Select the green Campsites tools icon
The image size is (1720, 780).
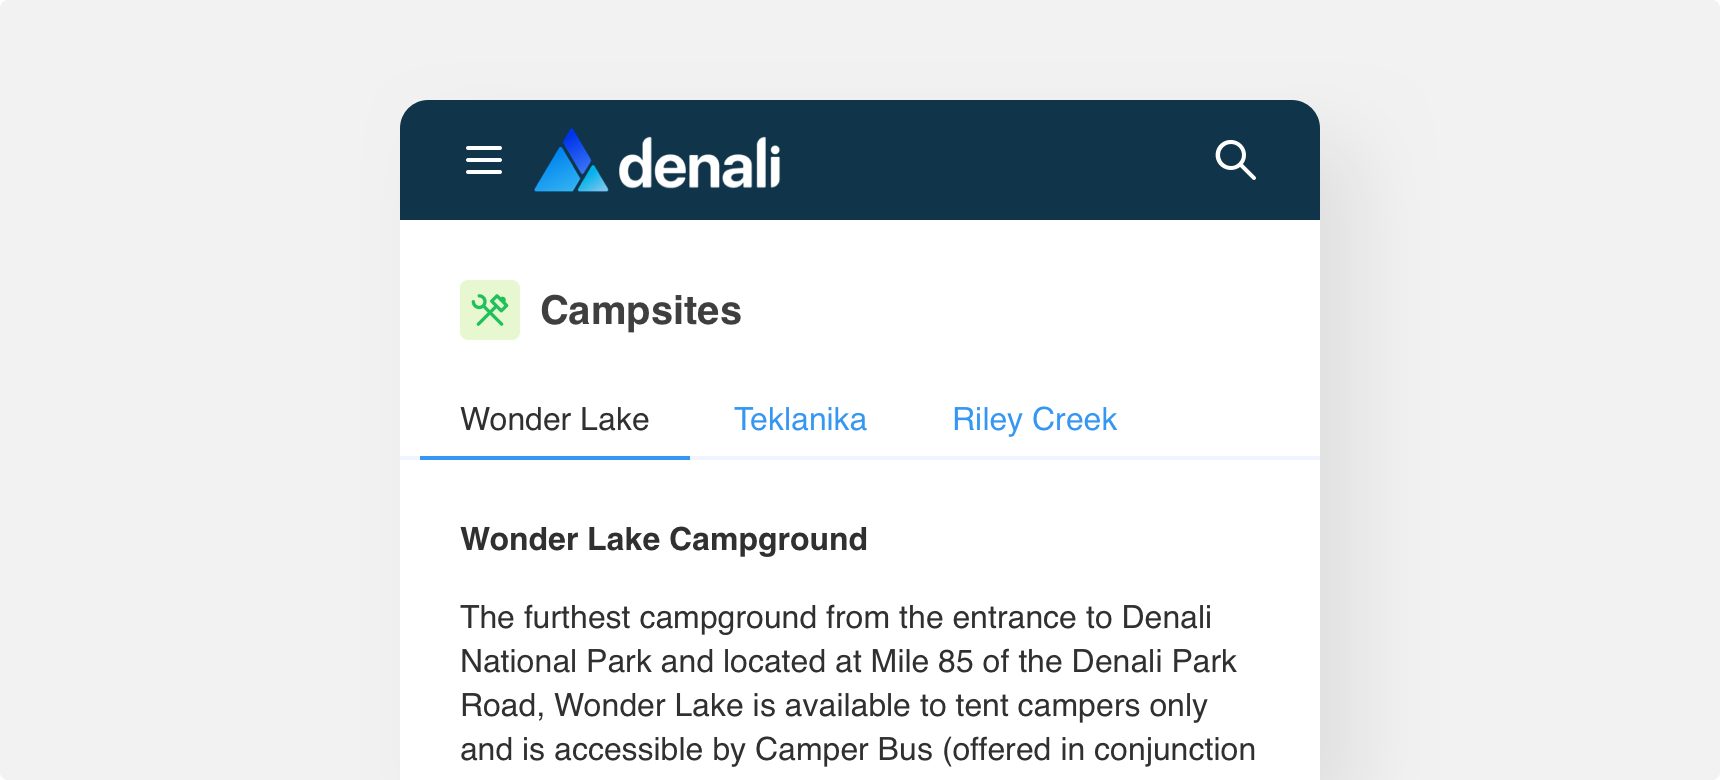click(x=490, y=310)
